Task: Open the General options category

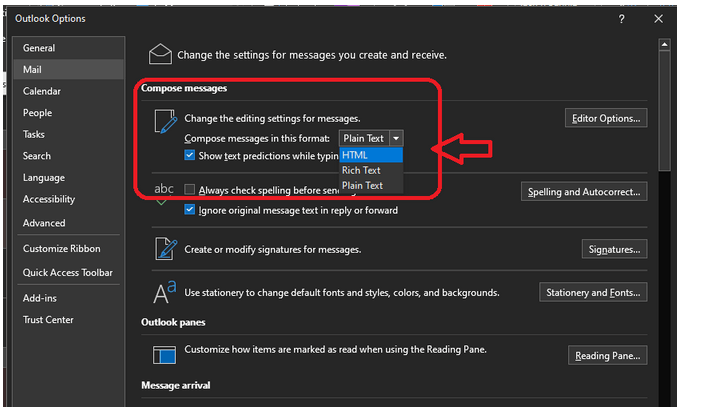Action: pos(68,48)
